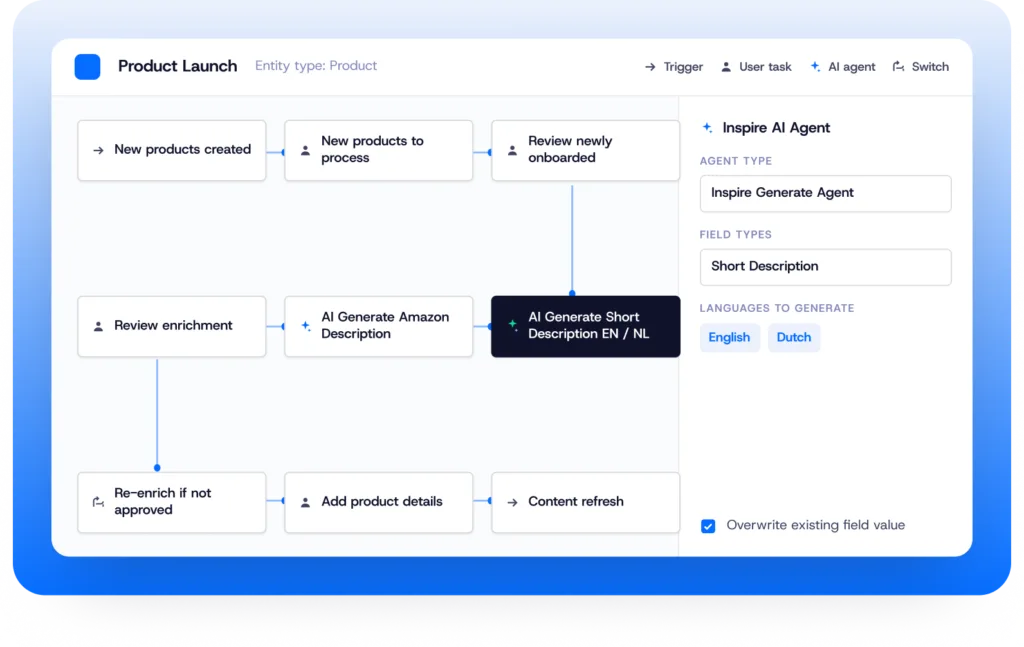Click the AGENT TYPE label
Viewport: 1024px width, 647px height.
pos(736,161)
